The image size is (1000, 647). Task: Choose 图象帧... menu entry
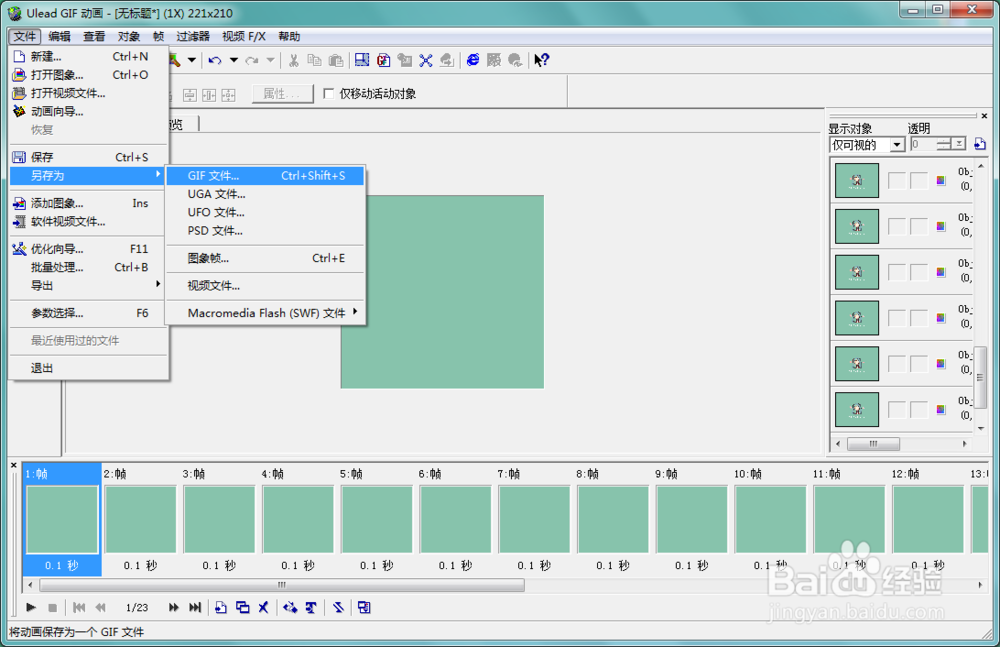[265, 258]
